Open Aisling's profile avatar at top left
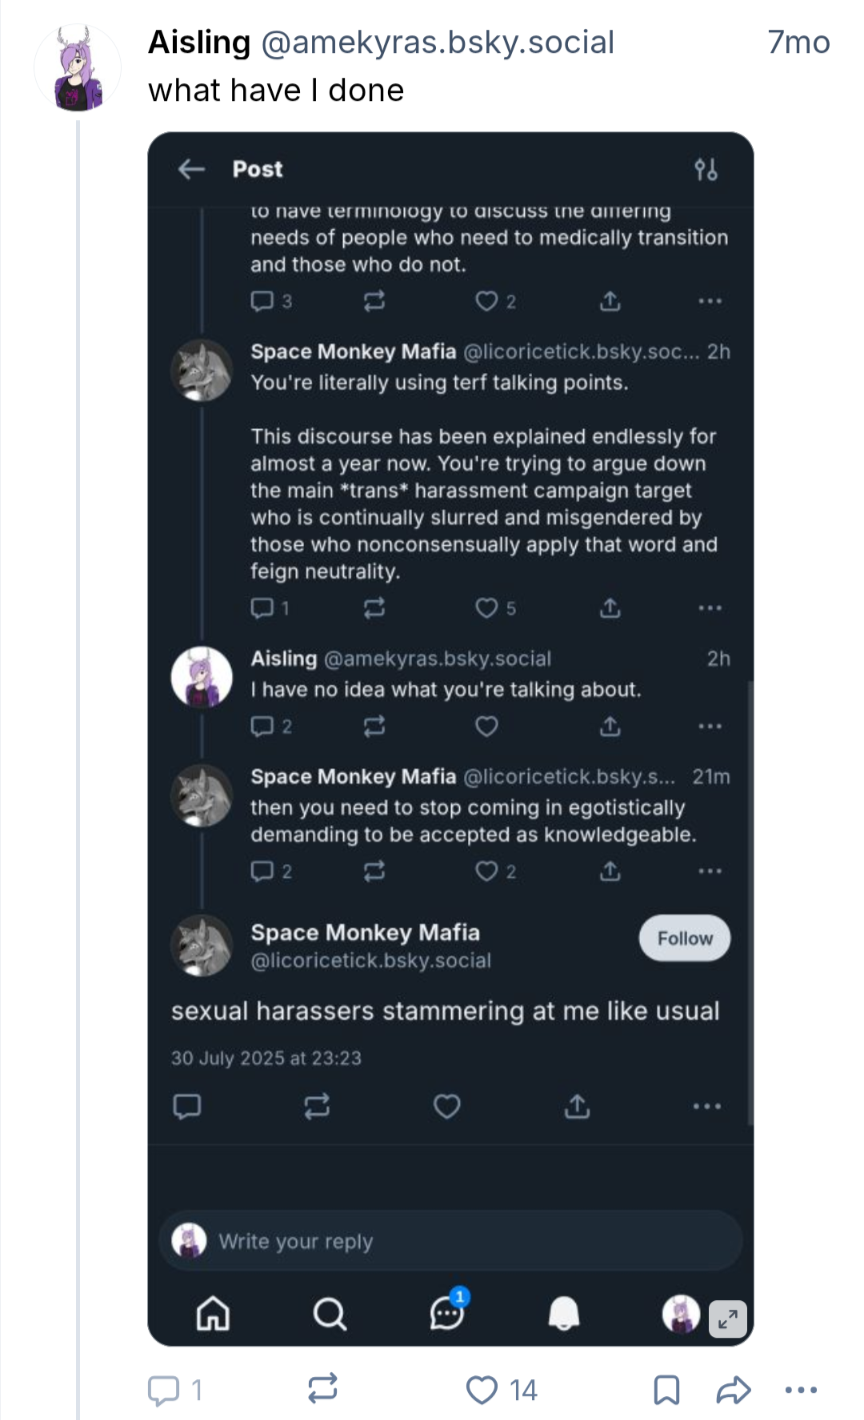 (x=77, y=68)
